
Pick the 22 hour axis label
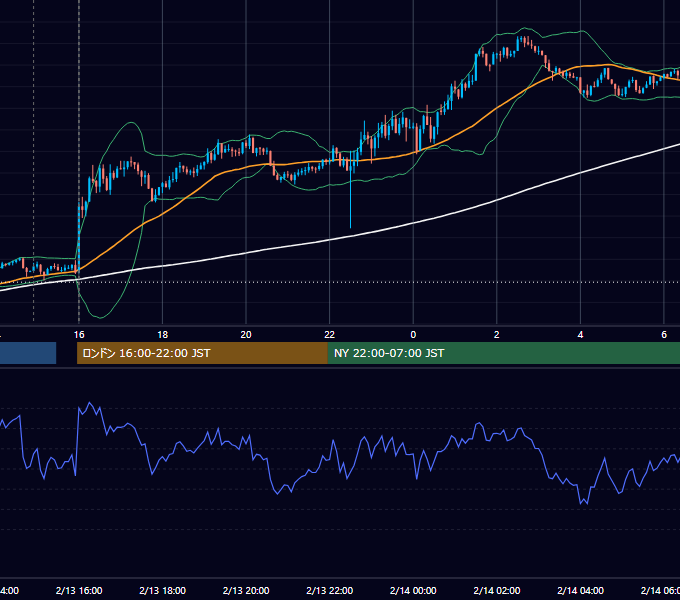pos(330,334)
